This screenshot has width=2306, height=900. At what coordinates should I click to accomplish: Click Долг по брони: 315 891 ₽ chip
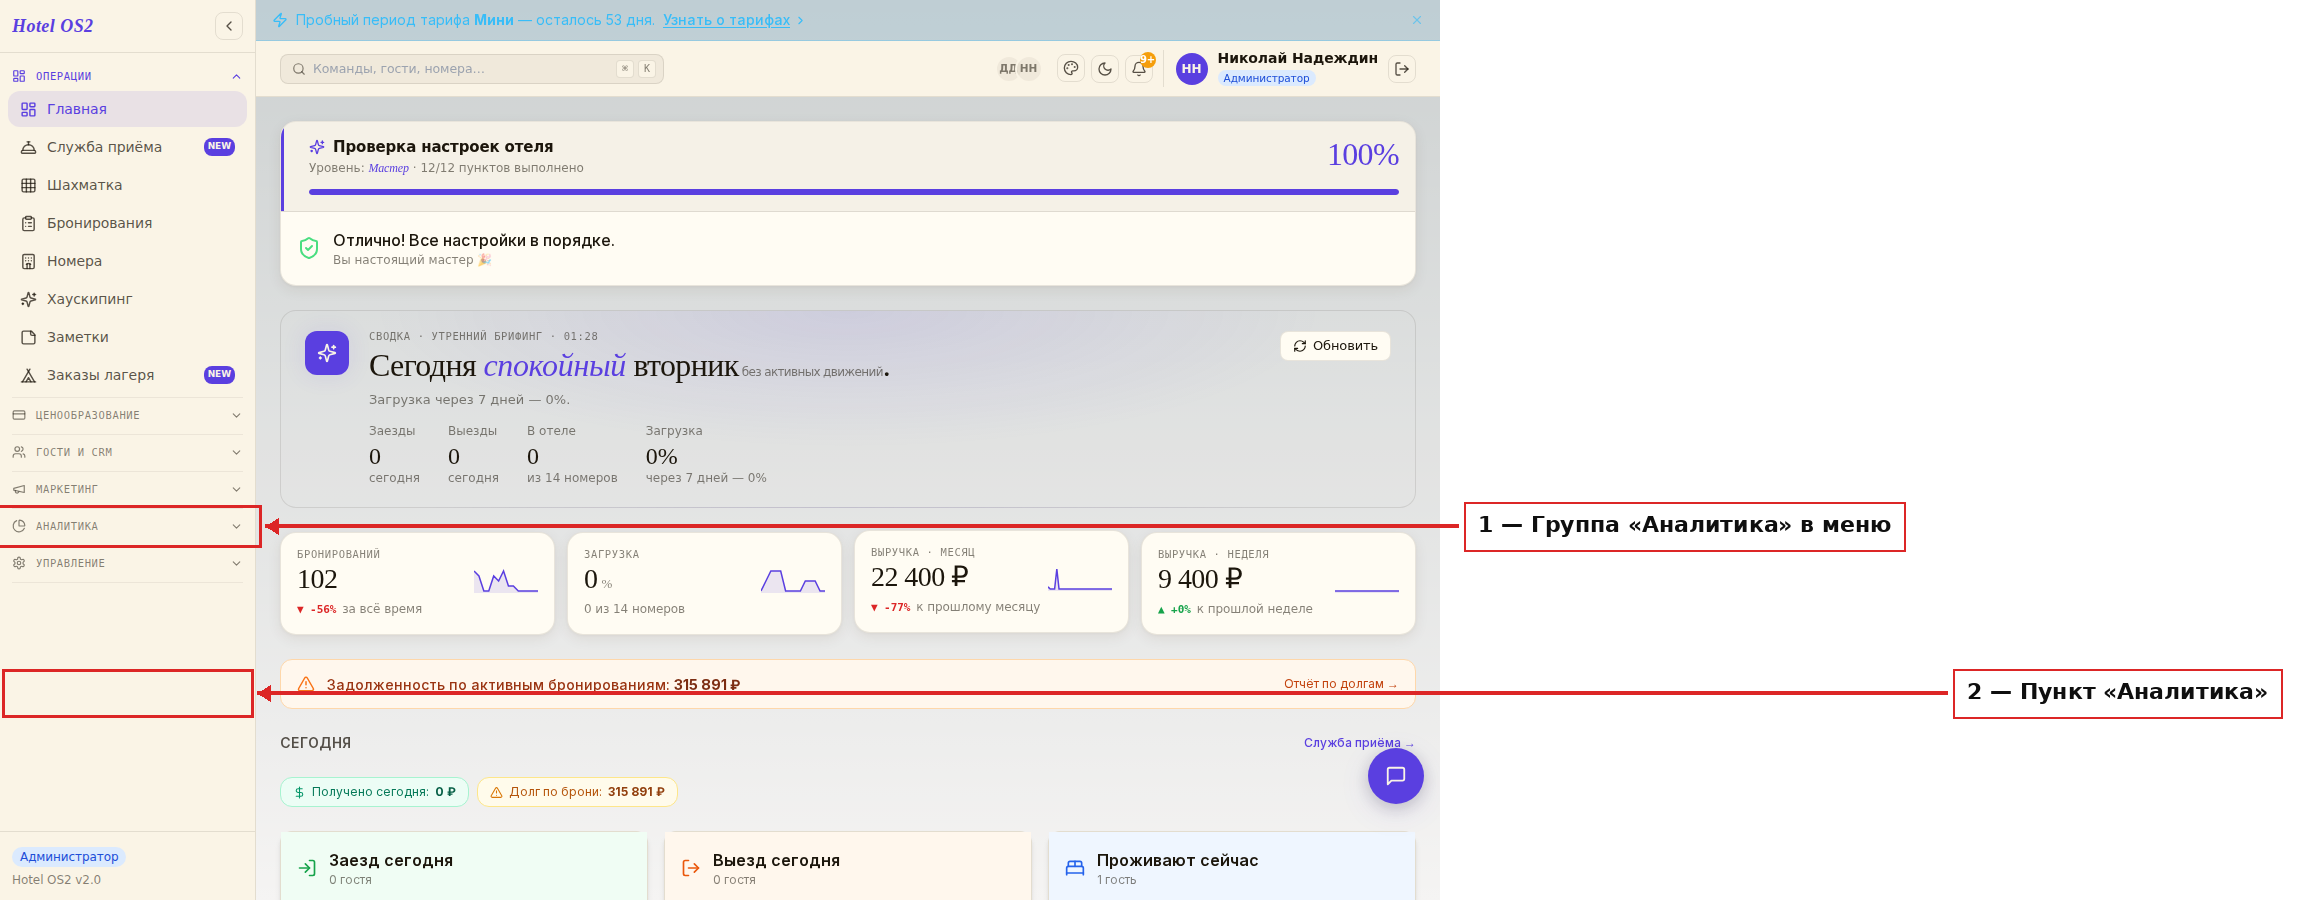[x=577, y=792]
